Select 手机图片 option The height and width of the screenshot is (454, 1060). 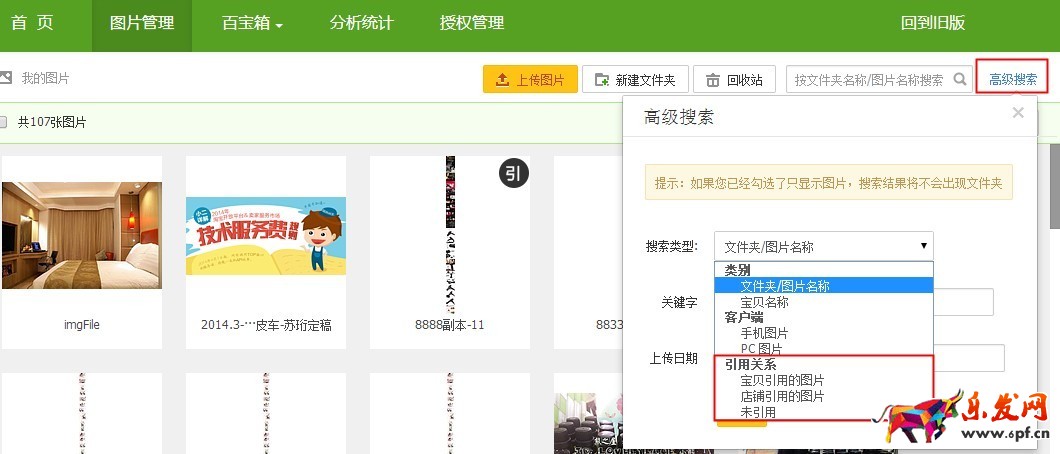[823, 333]
